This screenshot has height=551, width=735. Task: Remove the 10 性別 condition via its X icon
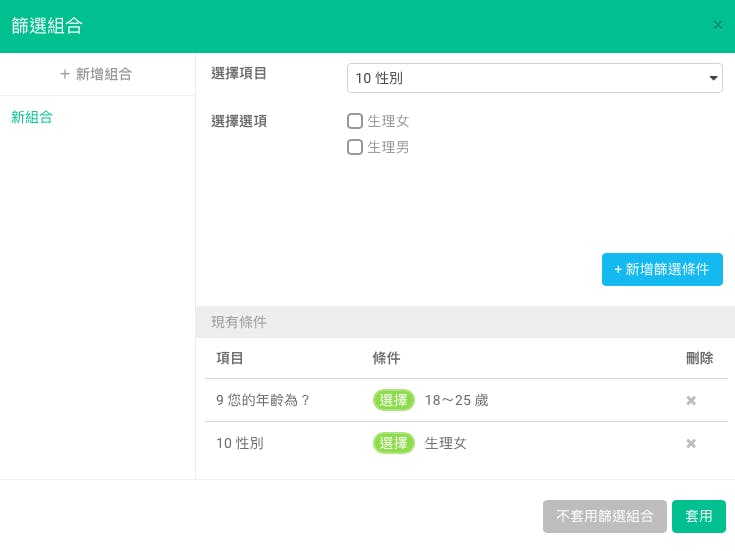(690, 444)
